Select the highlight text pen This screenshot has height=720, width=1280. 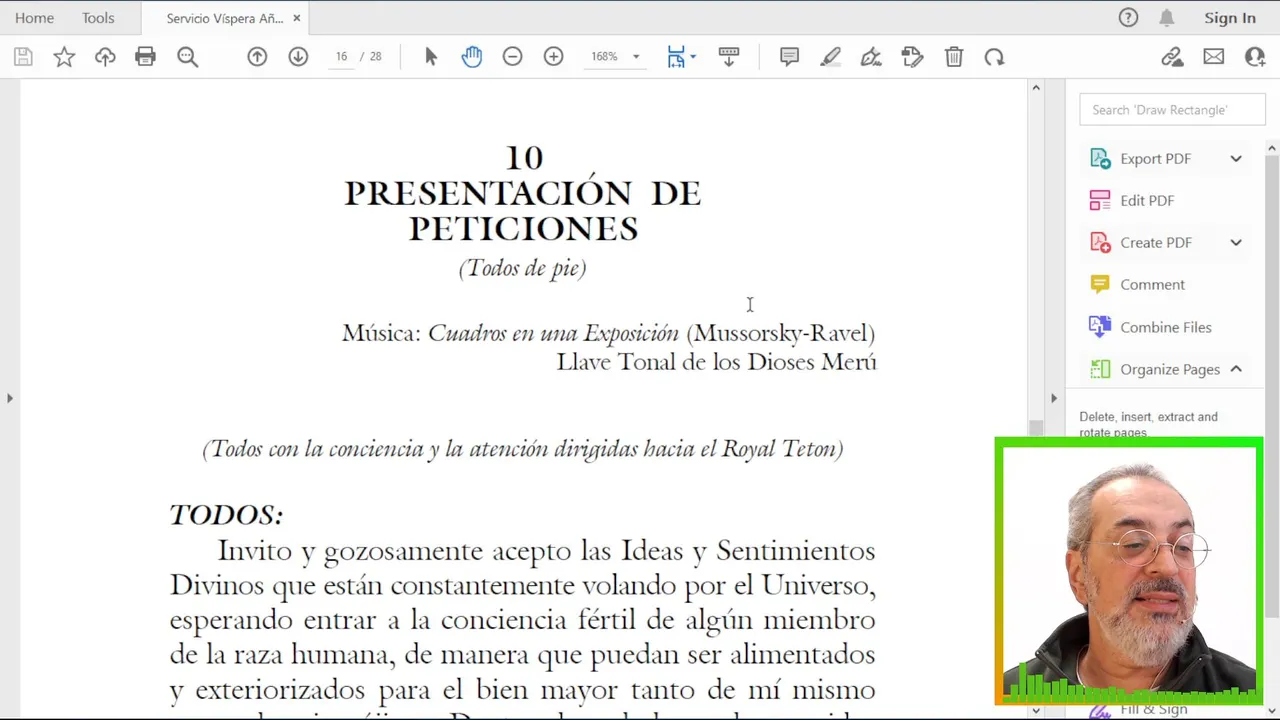point(831,57)
